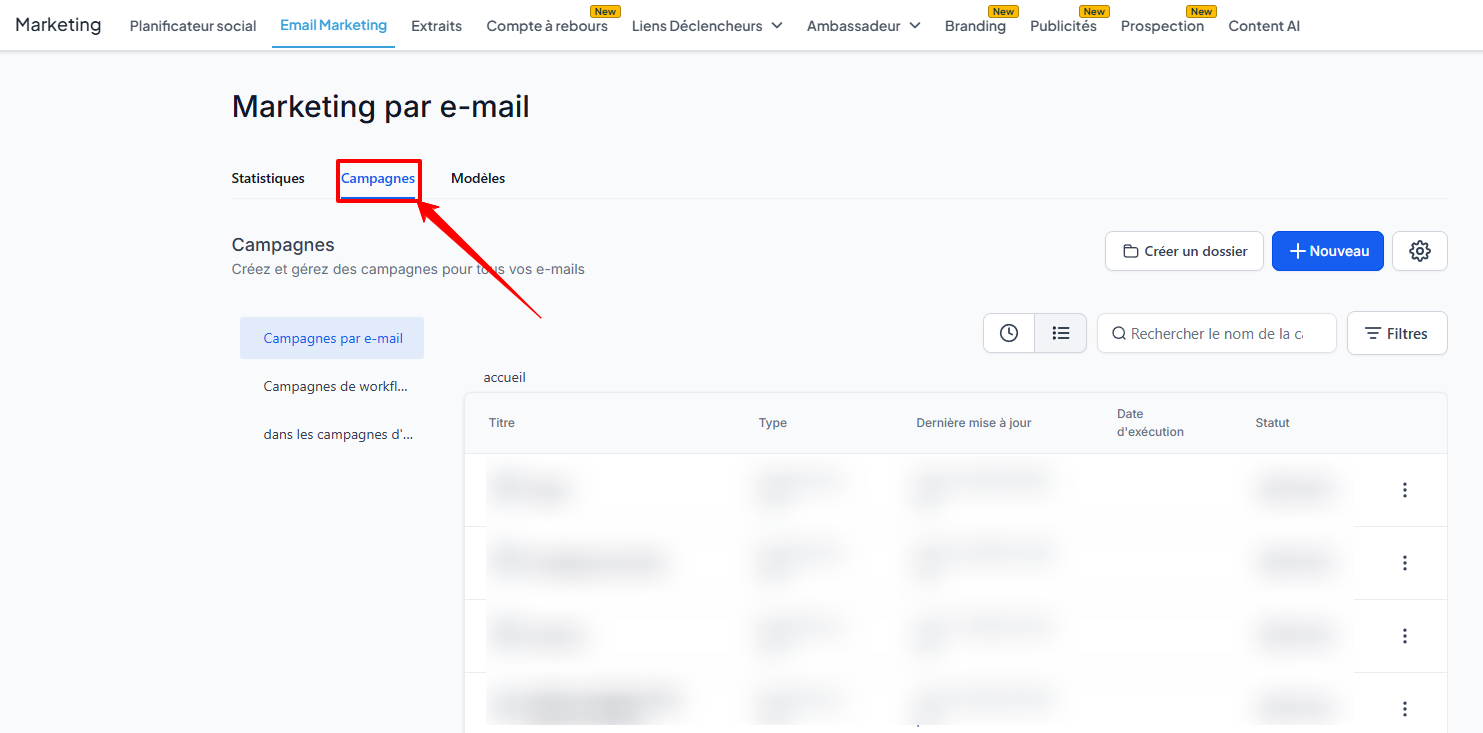Open the campaigns settings gear icon
The image size is (1483, 733).
[1419, 251]
